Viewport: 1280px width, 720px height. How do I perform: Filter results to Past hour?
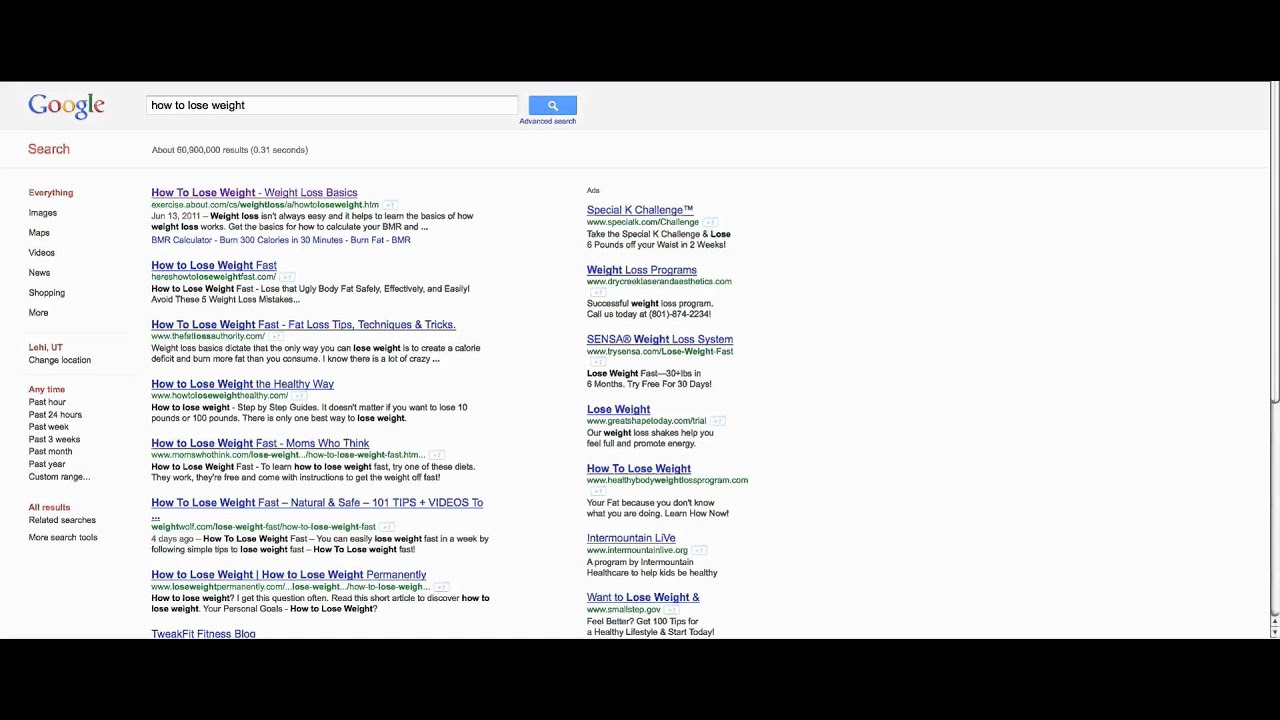[47, 402]
